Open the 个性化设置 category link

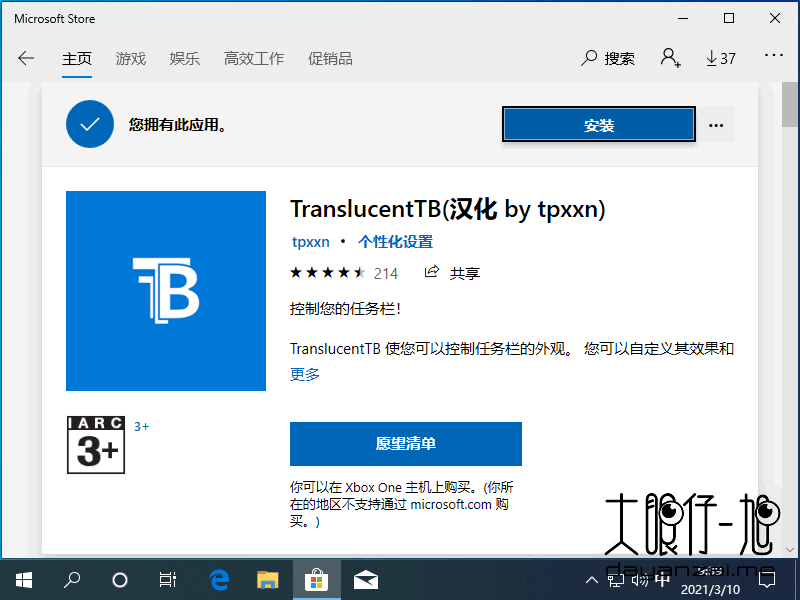click(x=395, y=242)
